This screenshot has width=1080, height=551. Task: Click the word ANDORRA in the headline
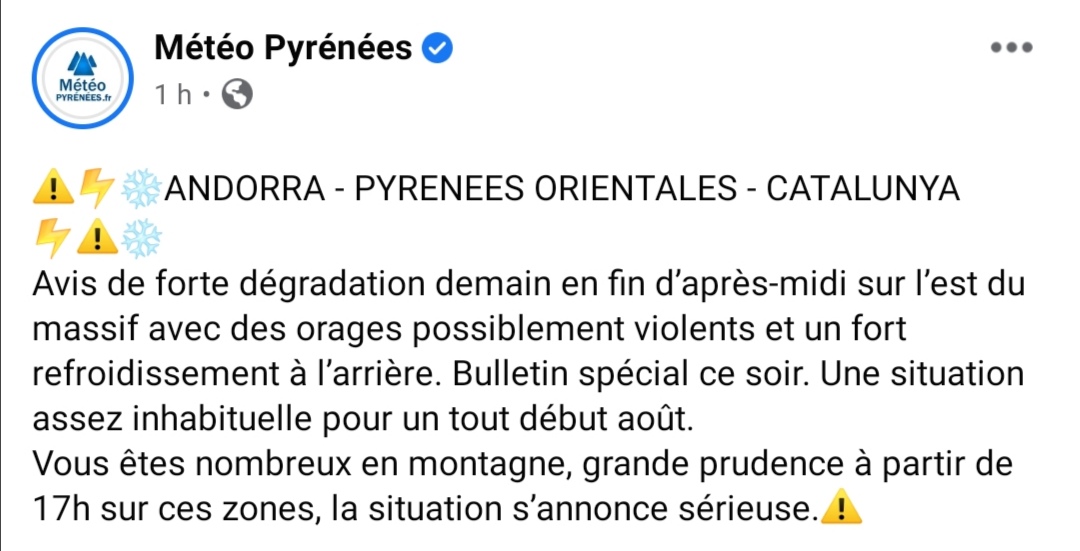coord(245,189)
